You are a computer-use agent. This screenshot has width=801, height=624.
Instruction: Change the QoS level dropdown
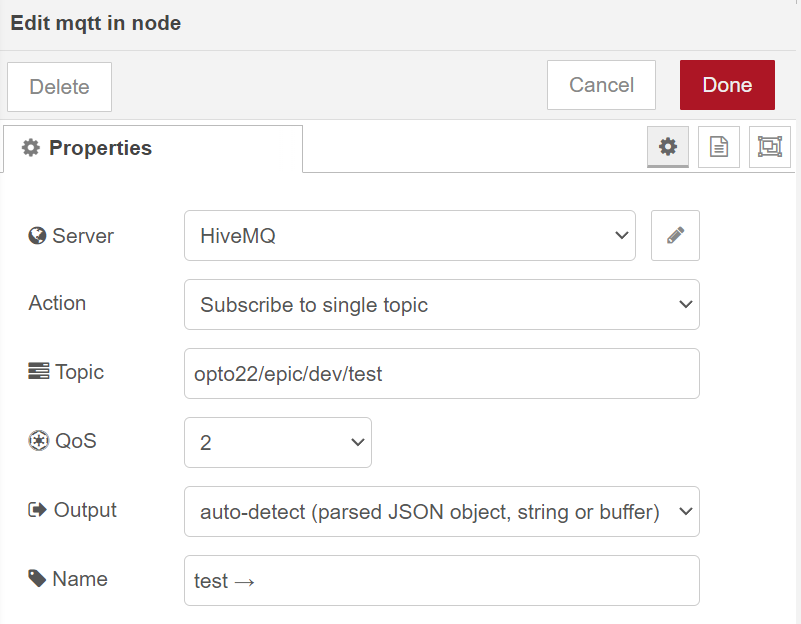click(277, 441)
